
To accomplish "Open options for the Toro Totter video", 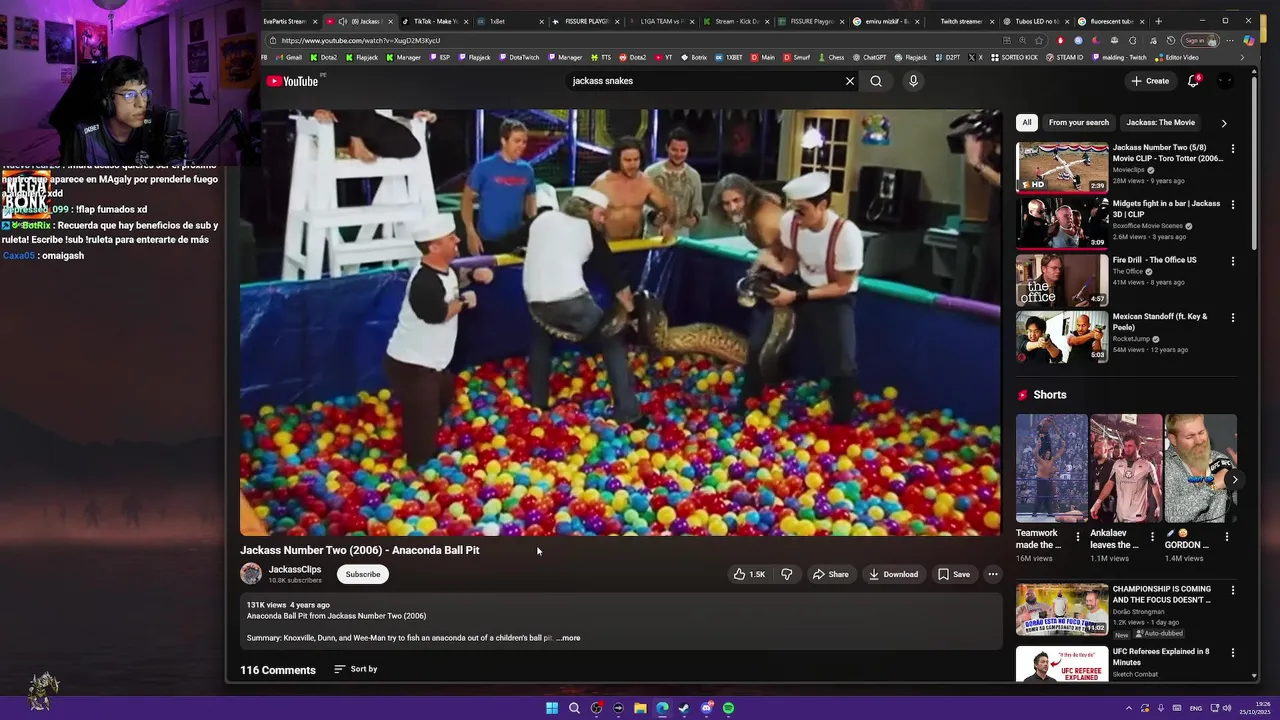I will [1232, 149].
